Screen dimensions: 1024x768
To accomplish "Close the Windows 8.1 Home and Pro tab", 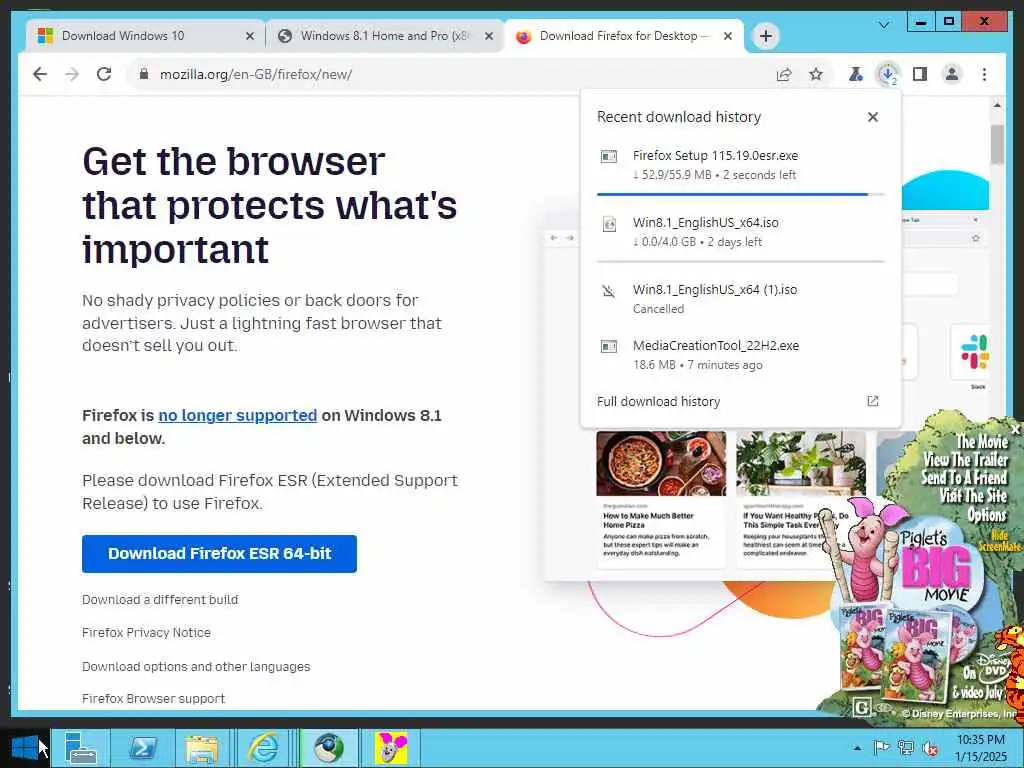I will point(488,37).
